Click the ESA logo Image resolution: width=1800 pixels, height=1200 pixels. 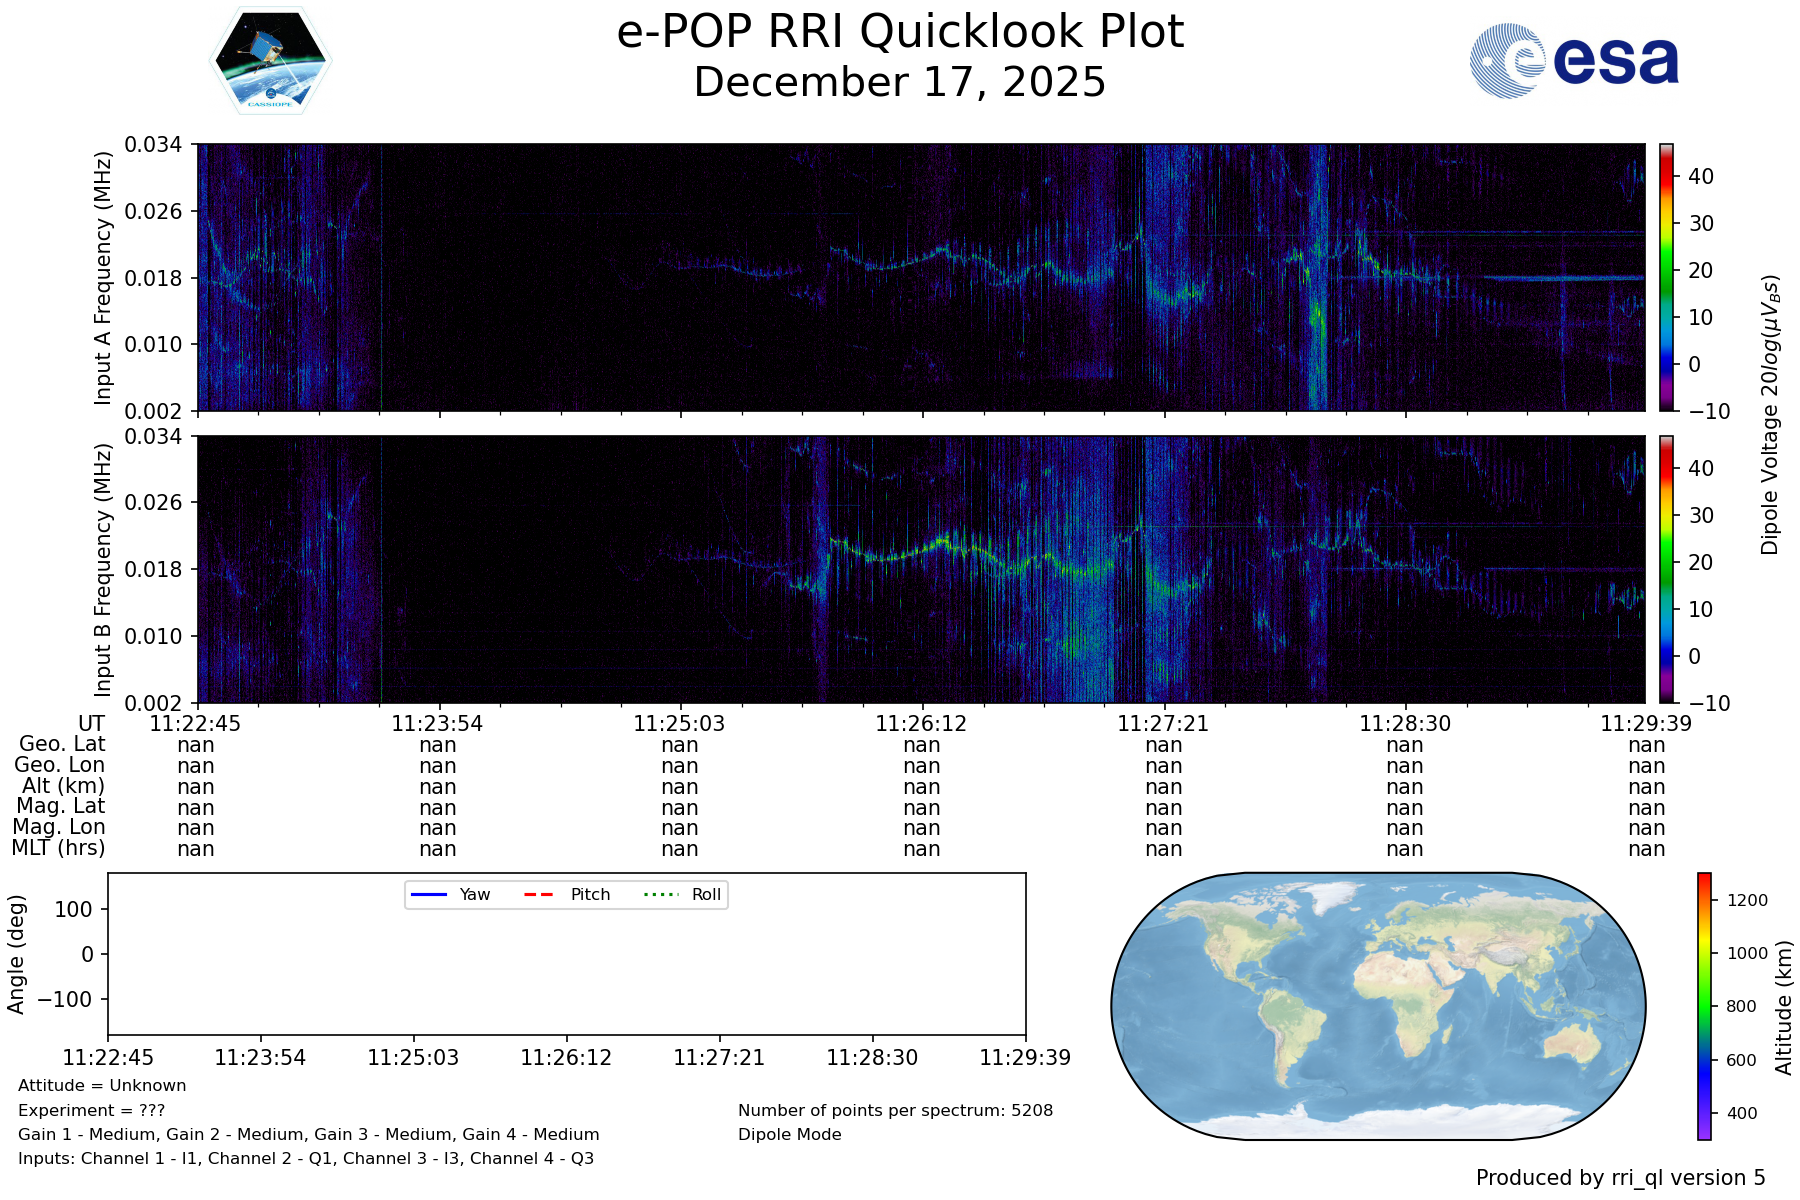[1574, 61]
